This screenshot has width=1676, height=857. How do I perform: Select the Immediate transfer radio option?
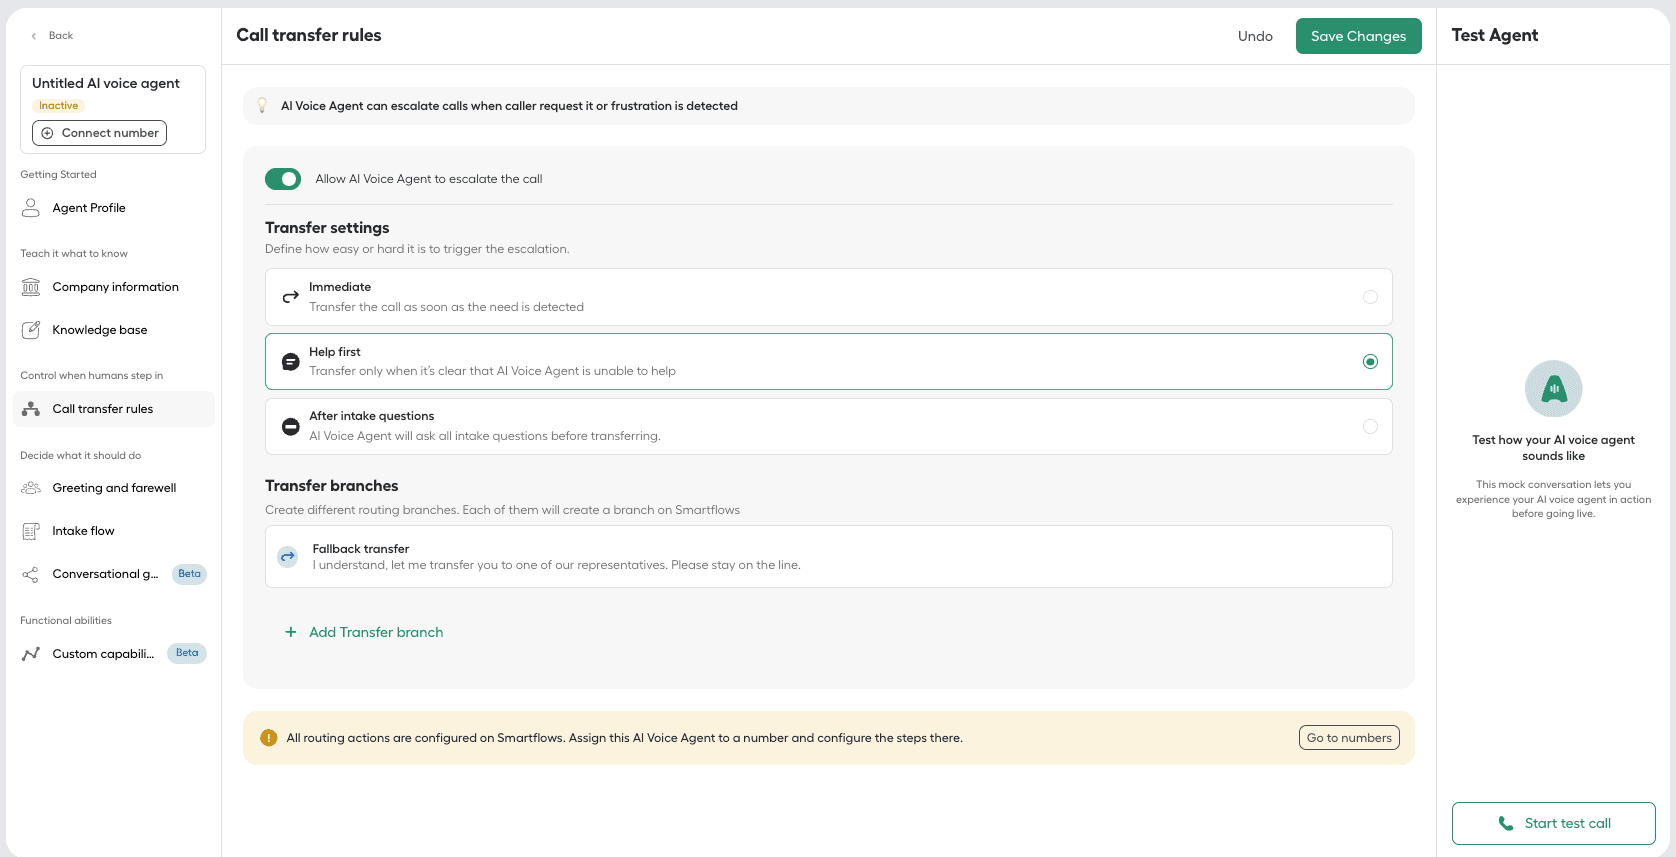coord(1370,297)
